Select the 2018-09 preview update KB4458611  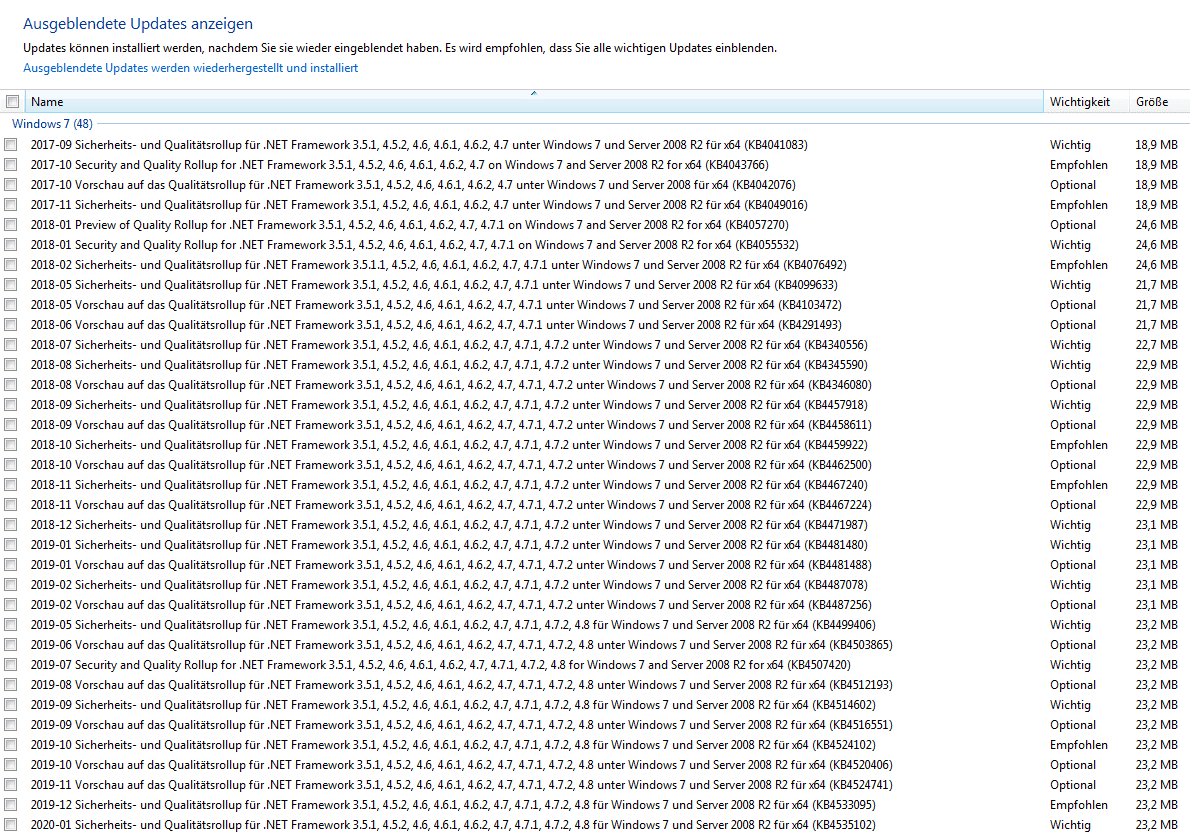pyautogui.click(x=451, y=425)
